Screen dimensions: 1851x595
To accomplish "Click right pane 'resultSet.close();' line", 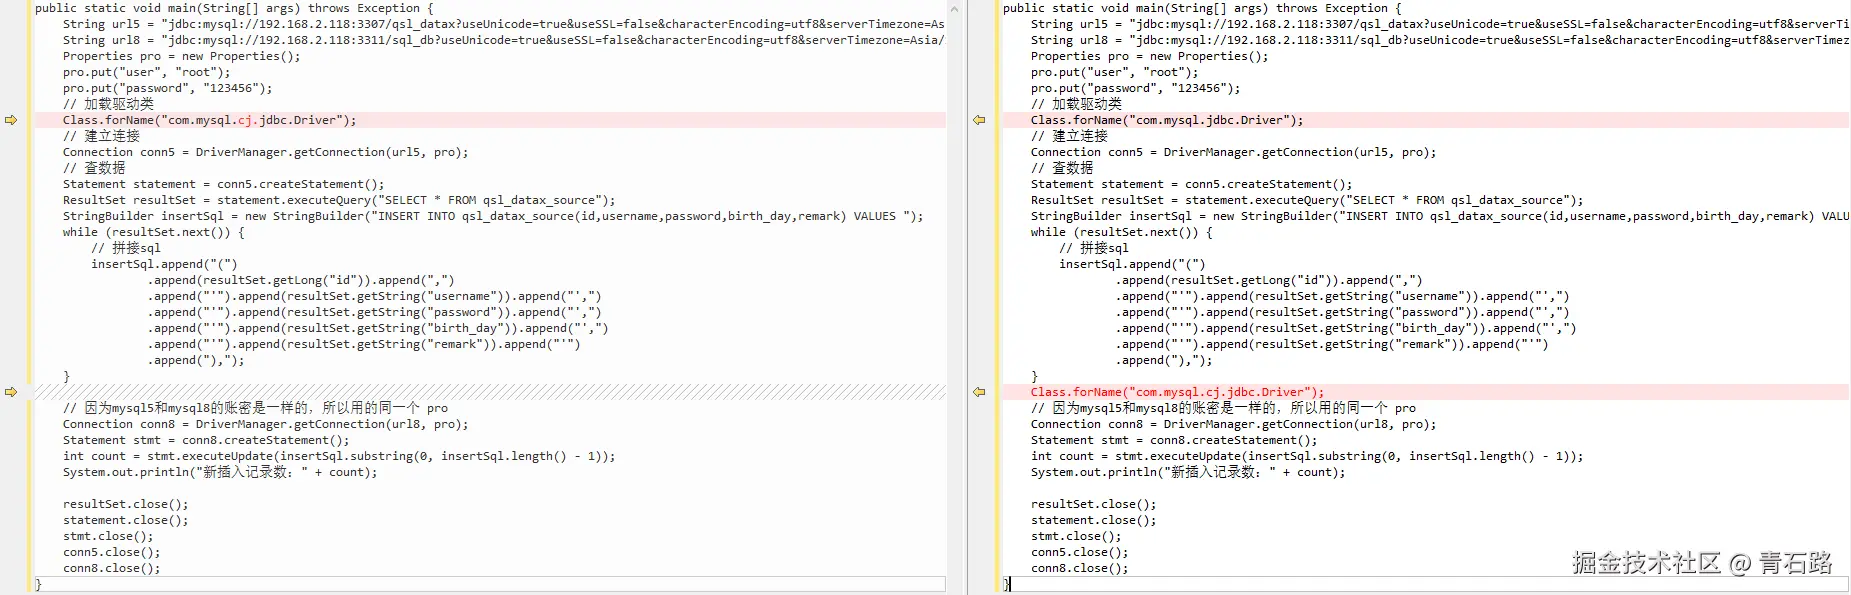I will [1093, 504].
